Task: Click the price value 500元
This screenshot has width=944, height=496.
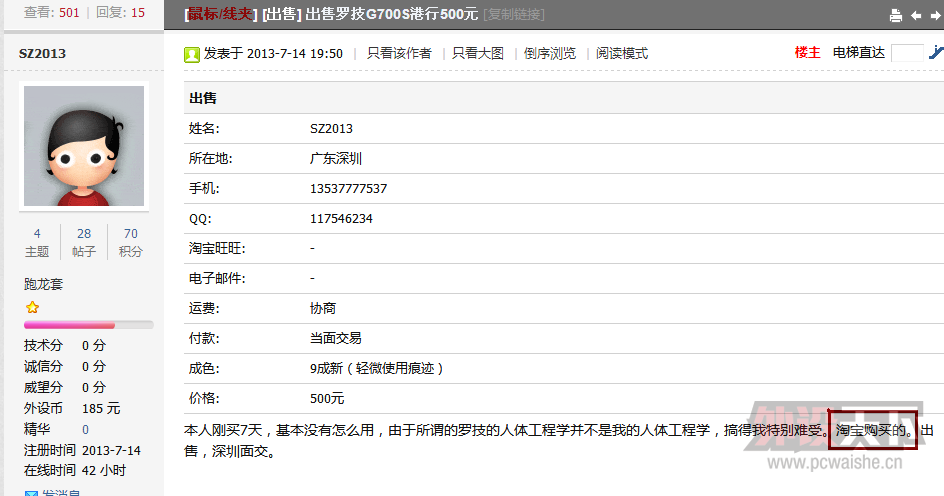Action: pos(327,398)
